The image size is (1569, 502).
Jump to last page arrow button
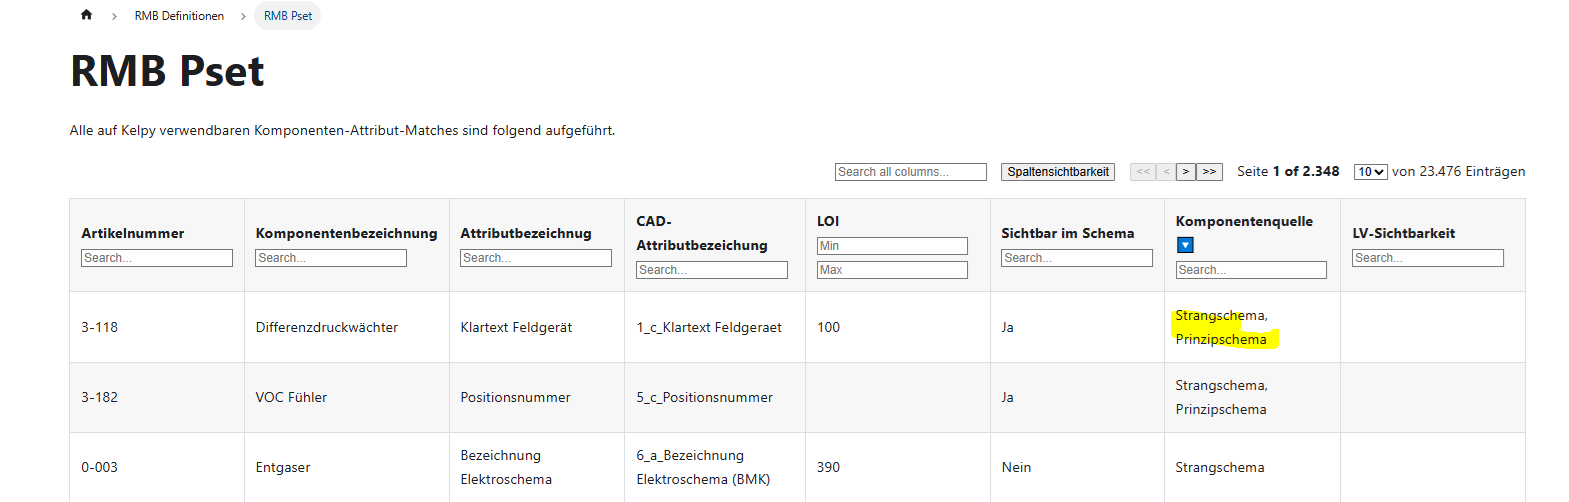(1209, 172)
